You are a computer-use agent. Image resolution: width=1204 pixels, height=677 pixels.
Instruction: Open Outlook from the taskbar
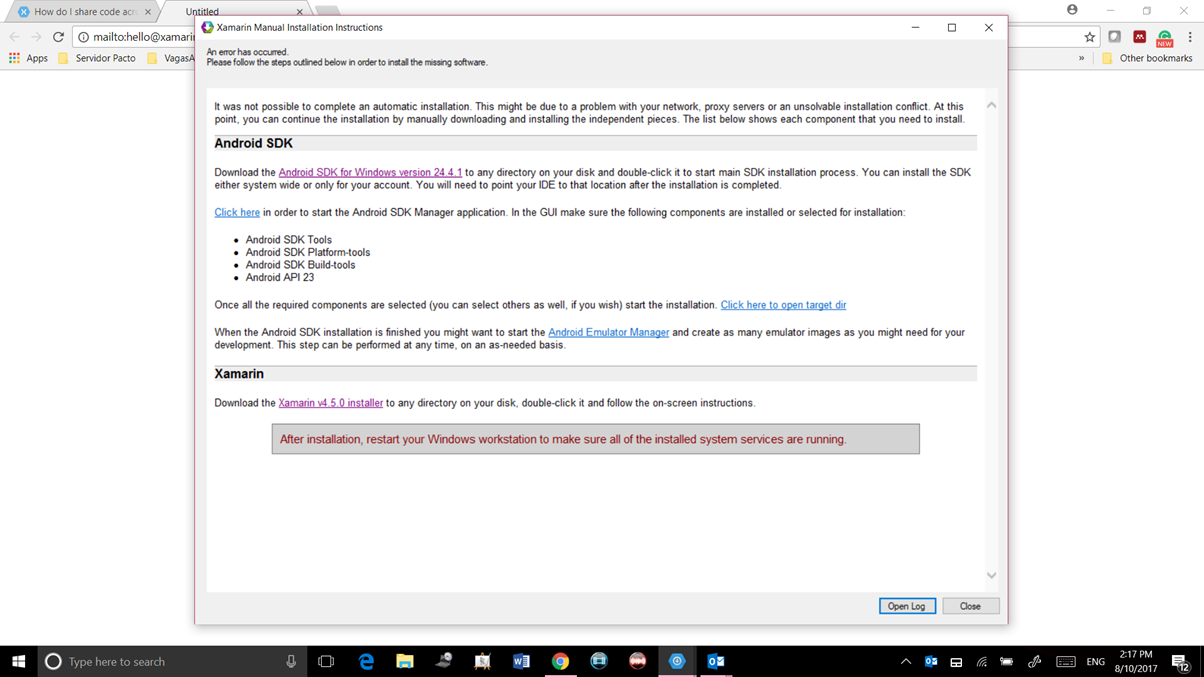(716, 661)
